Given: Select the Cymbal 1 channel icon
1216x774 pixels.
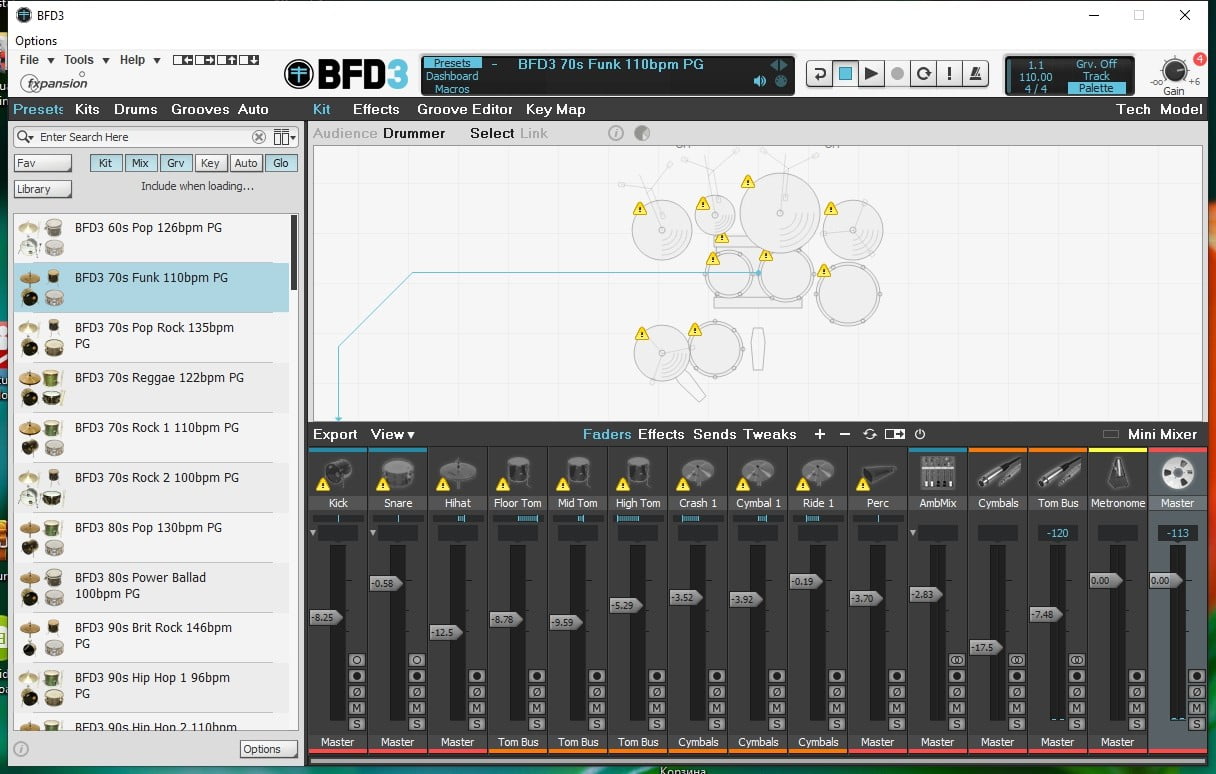Looking at the screenshot, I should [x=758, y=474].
